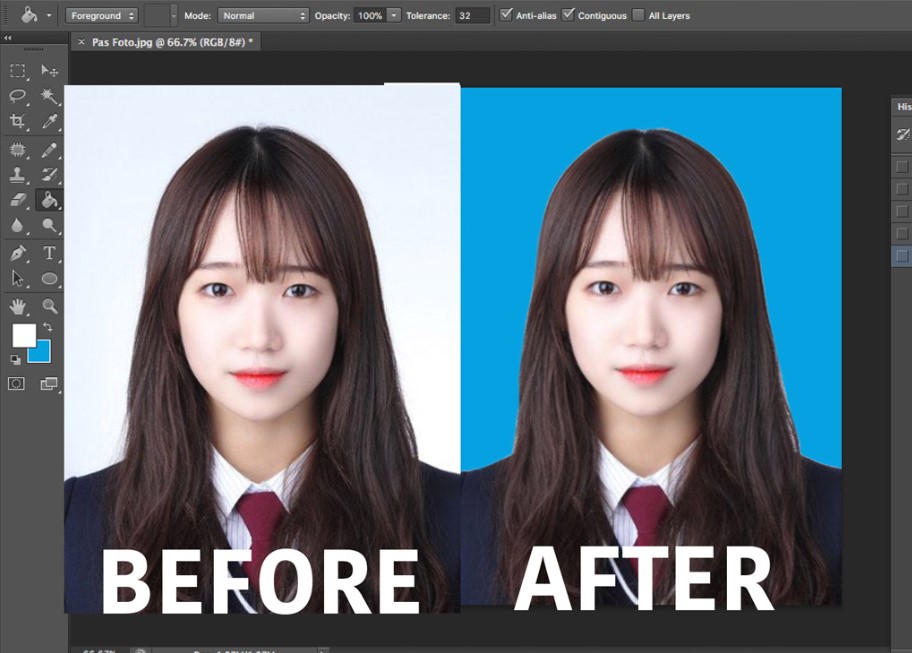Select the Pen tool
Viewport: 912px width, 653px height.
pyautogui.click(x=16, y=252)
